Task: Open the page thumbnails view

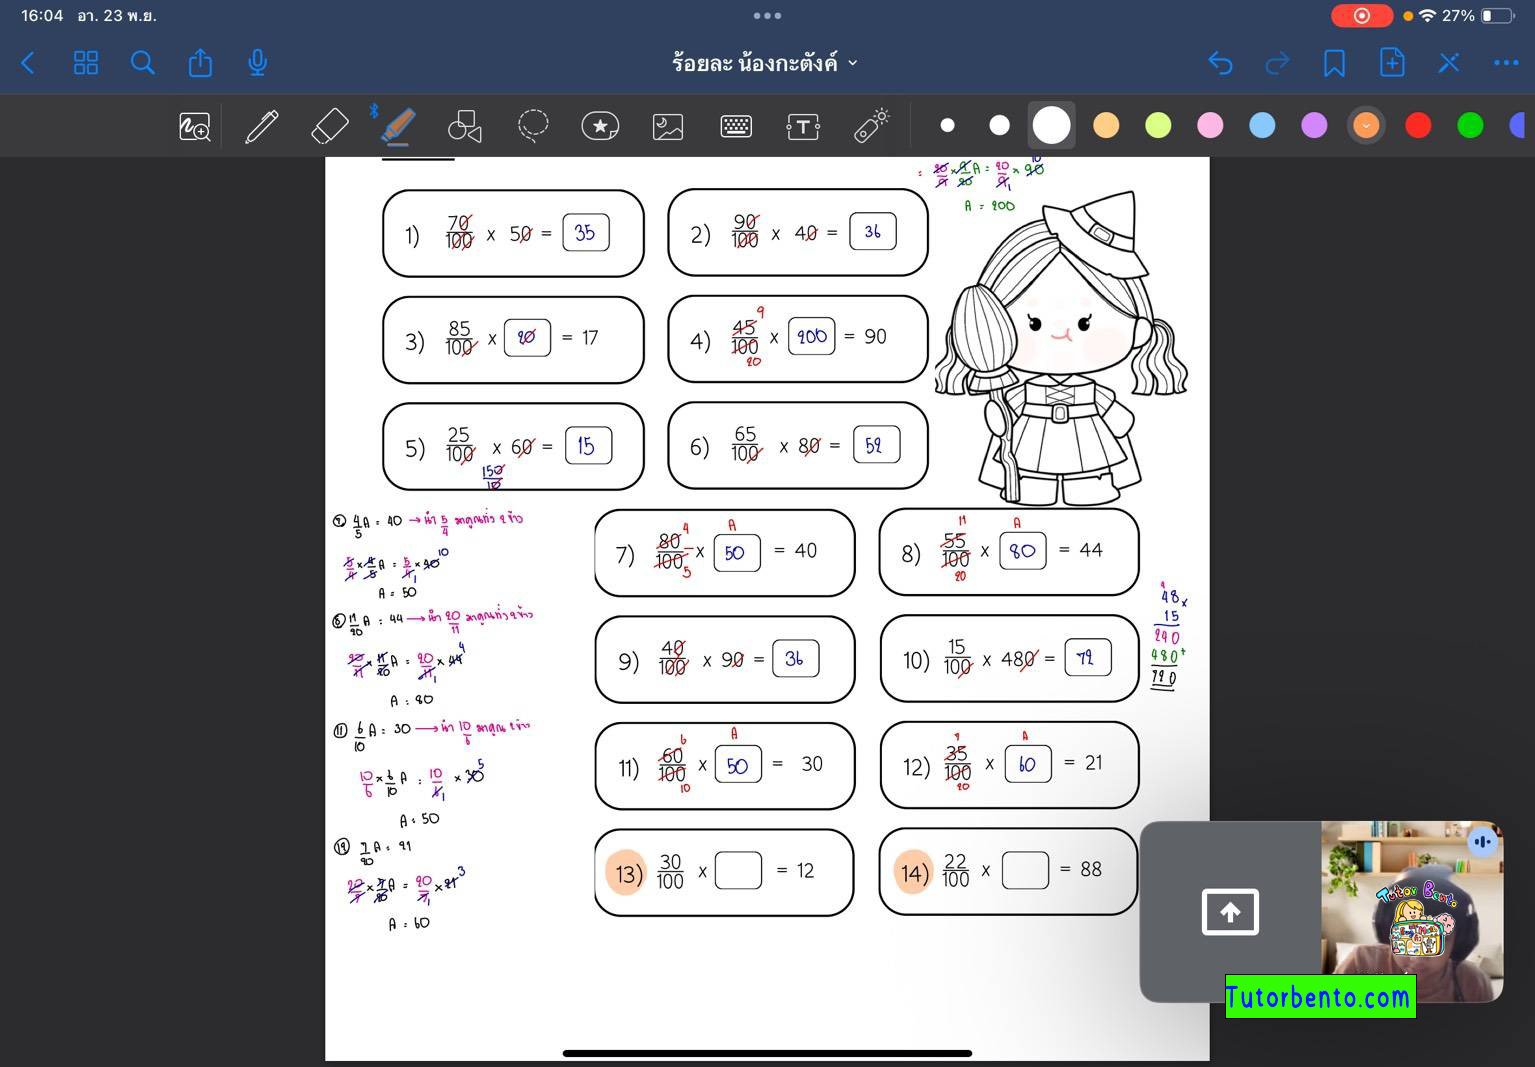Action: coord(86,62)
